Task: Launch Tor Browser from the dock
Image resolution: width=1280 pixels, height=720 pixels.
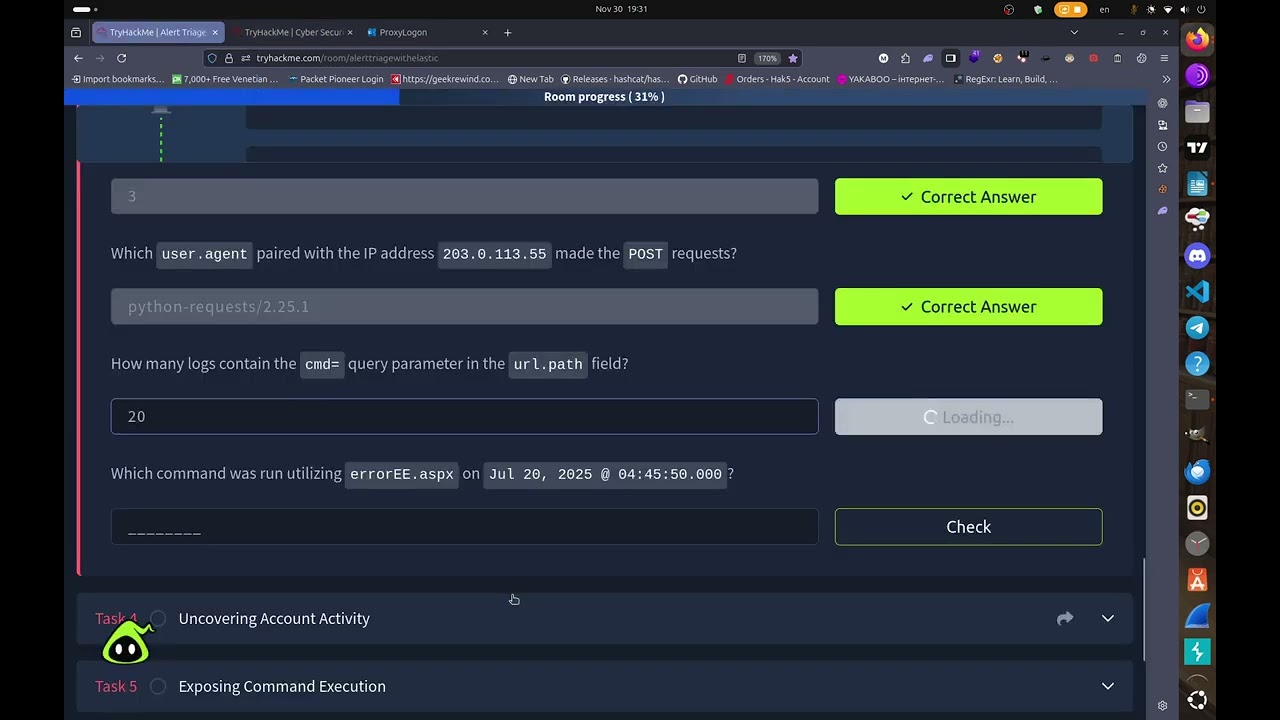Action: (1197, 75)
